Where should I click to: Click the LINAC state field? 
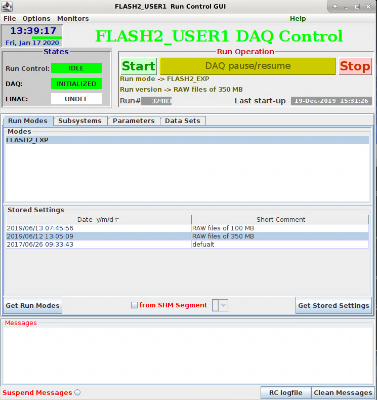(x=76, y=99)
